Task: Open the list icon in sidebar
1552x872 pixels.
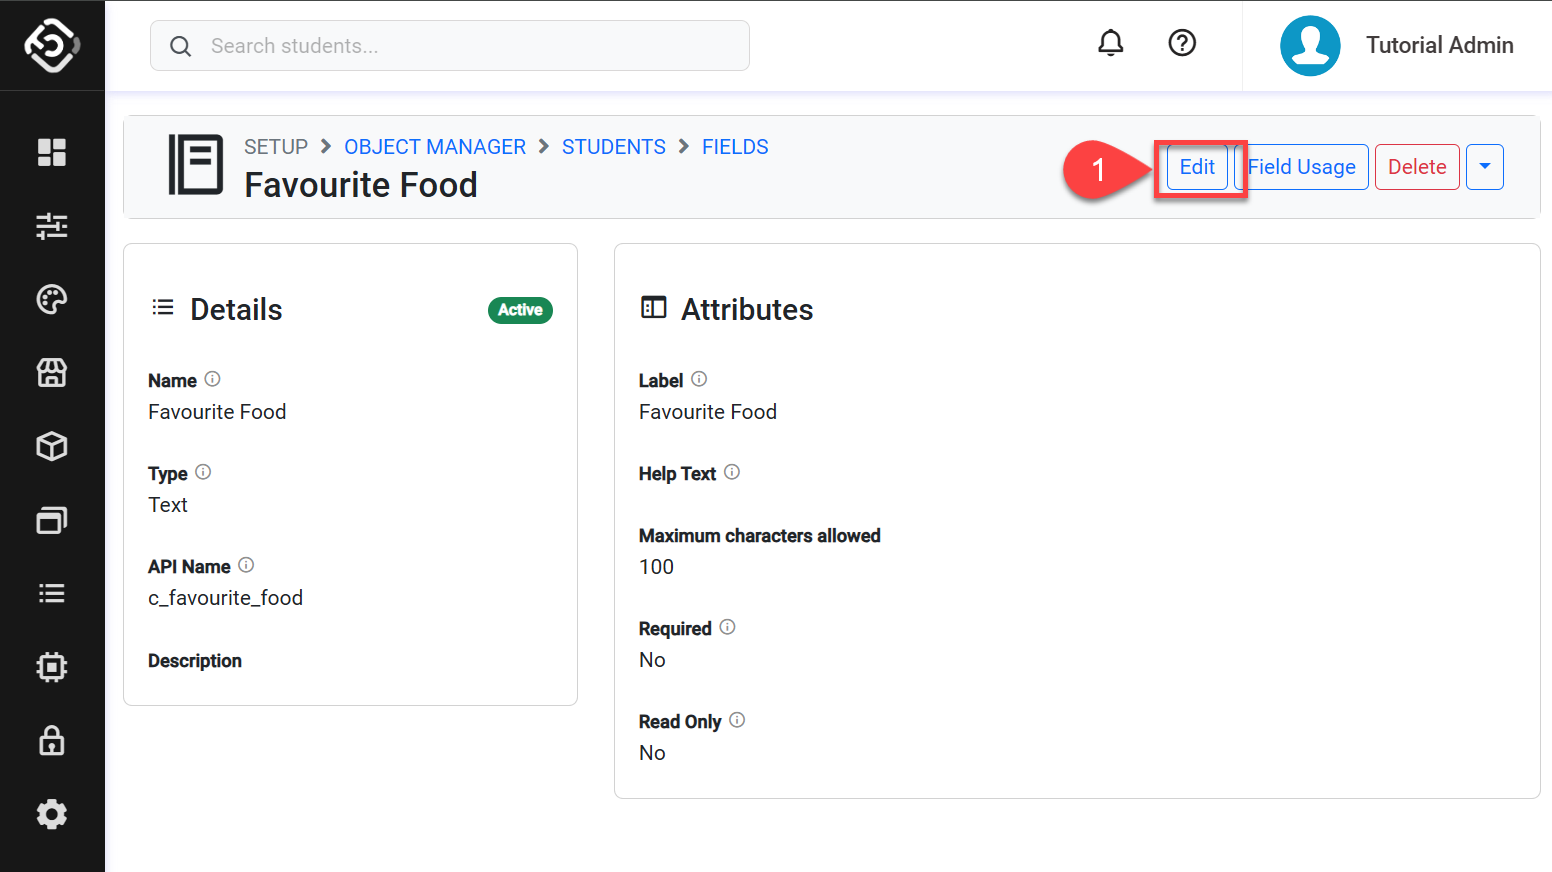Action: (x=52, y=594)
